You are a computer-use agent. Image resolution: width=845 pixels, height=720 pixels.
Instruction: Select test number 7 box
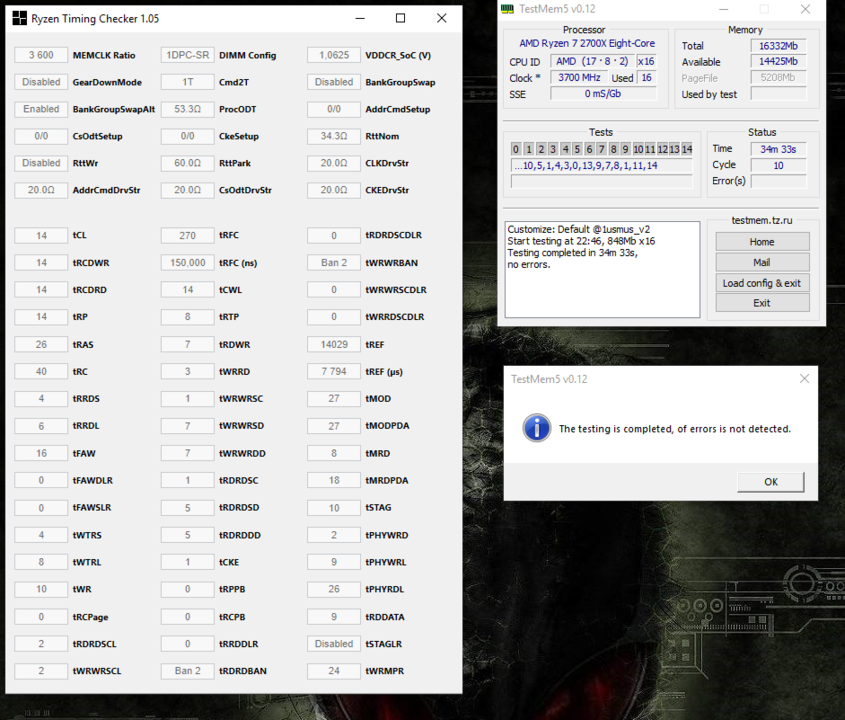pos(601,149)
